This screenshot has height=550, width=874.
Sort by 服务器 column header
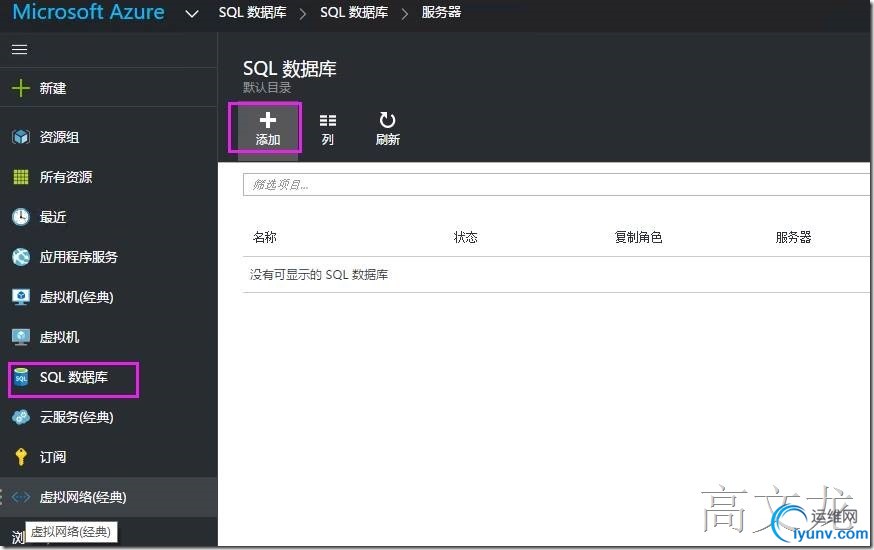pyautogui.click(x=793, y=237)
